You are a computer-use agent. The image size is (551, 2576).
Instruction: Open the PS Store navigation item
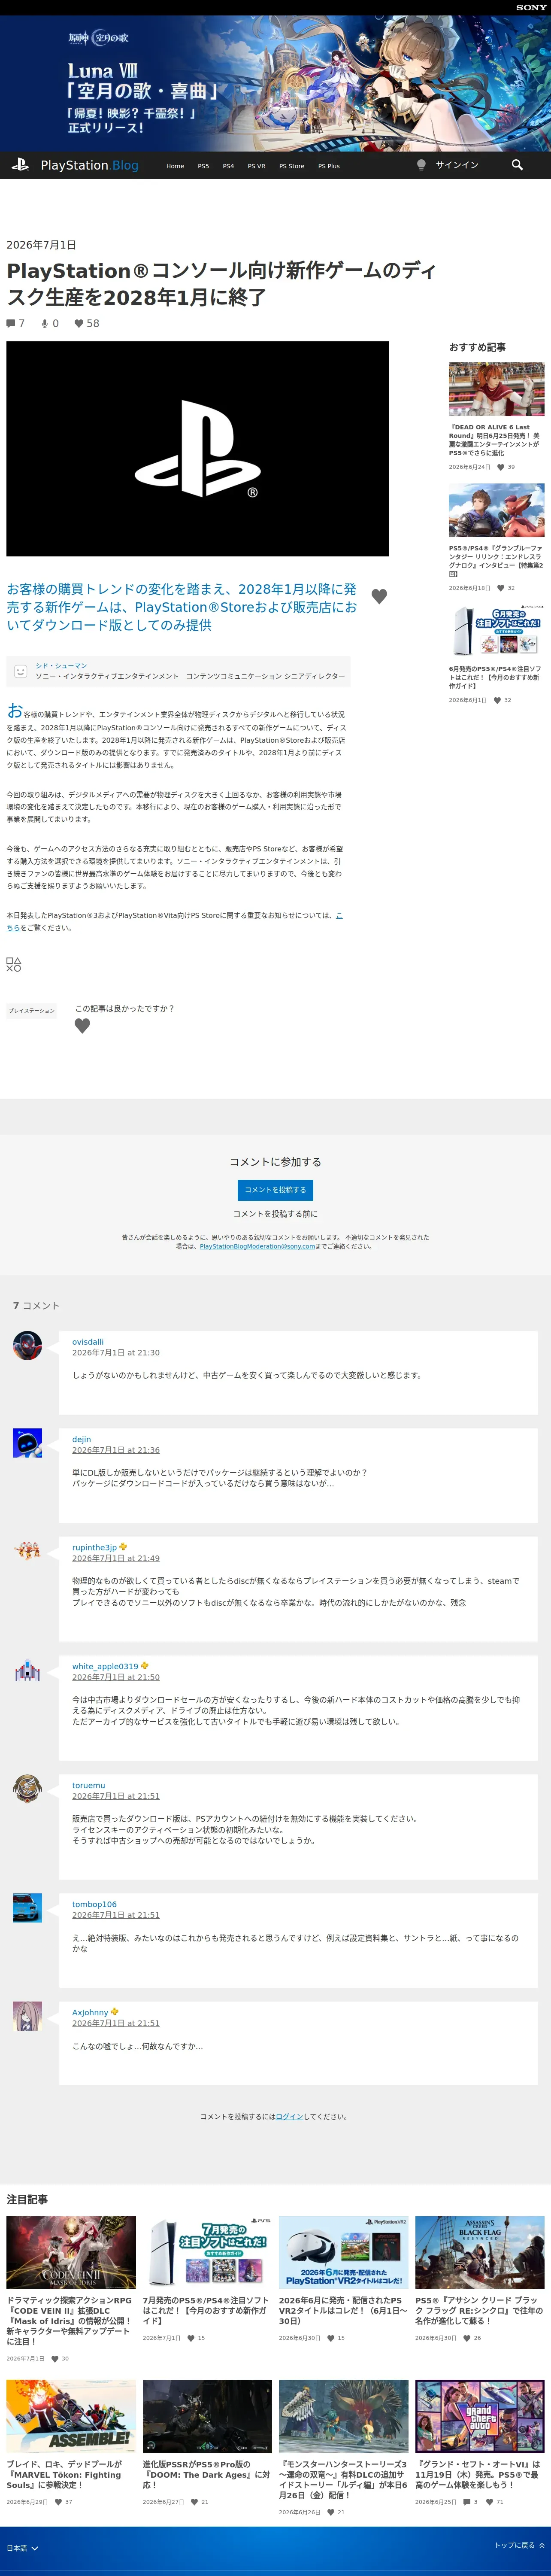coord(291,166)
